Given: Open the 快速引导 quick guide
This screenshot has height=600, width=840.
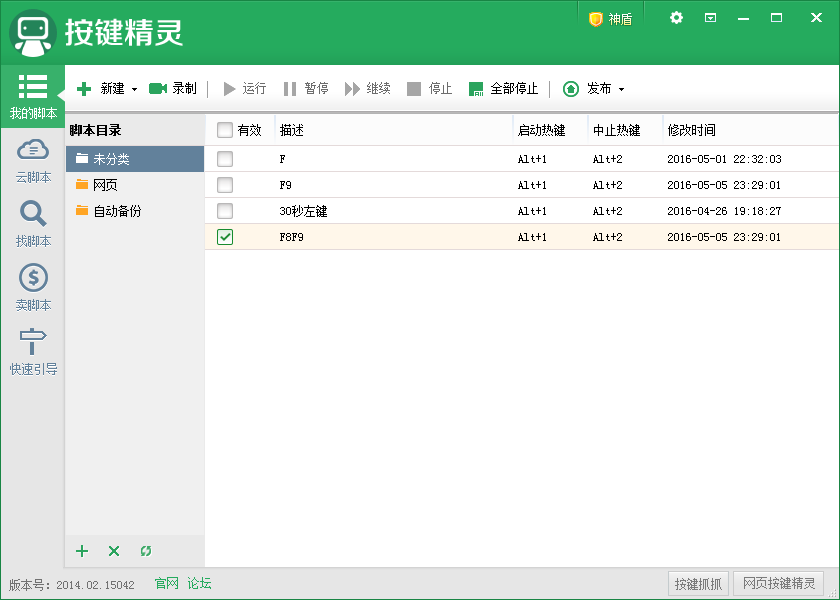Looking at the screenshot, I should coord(33,351).
